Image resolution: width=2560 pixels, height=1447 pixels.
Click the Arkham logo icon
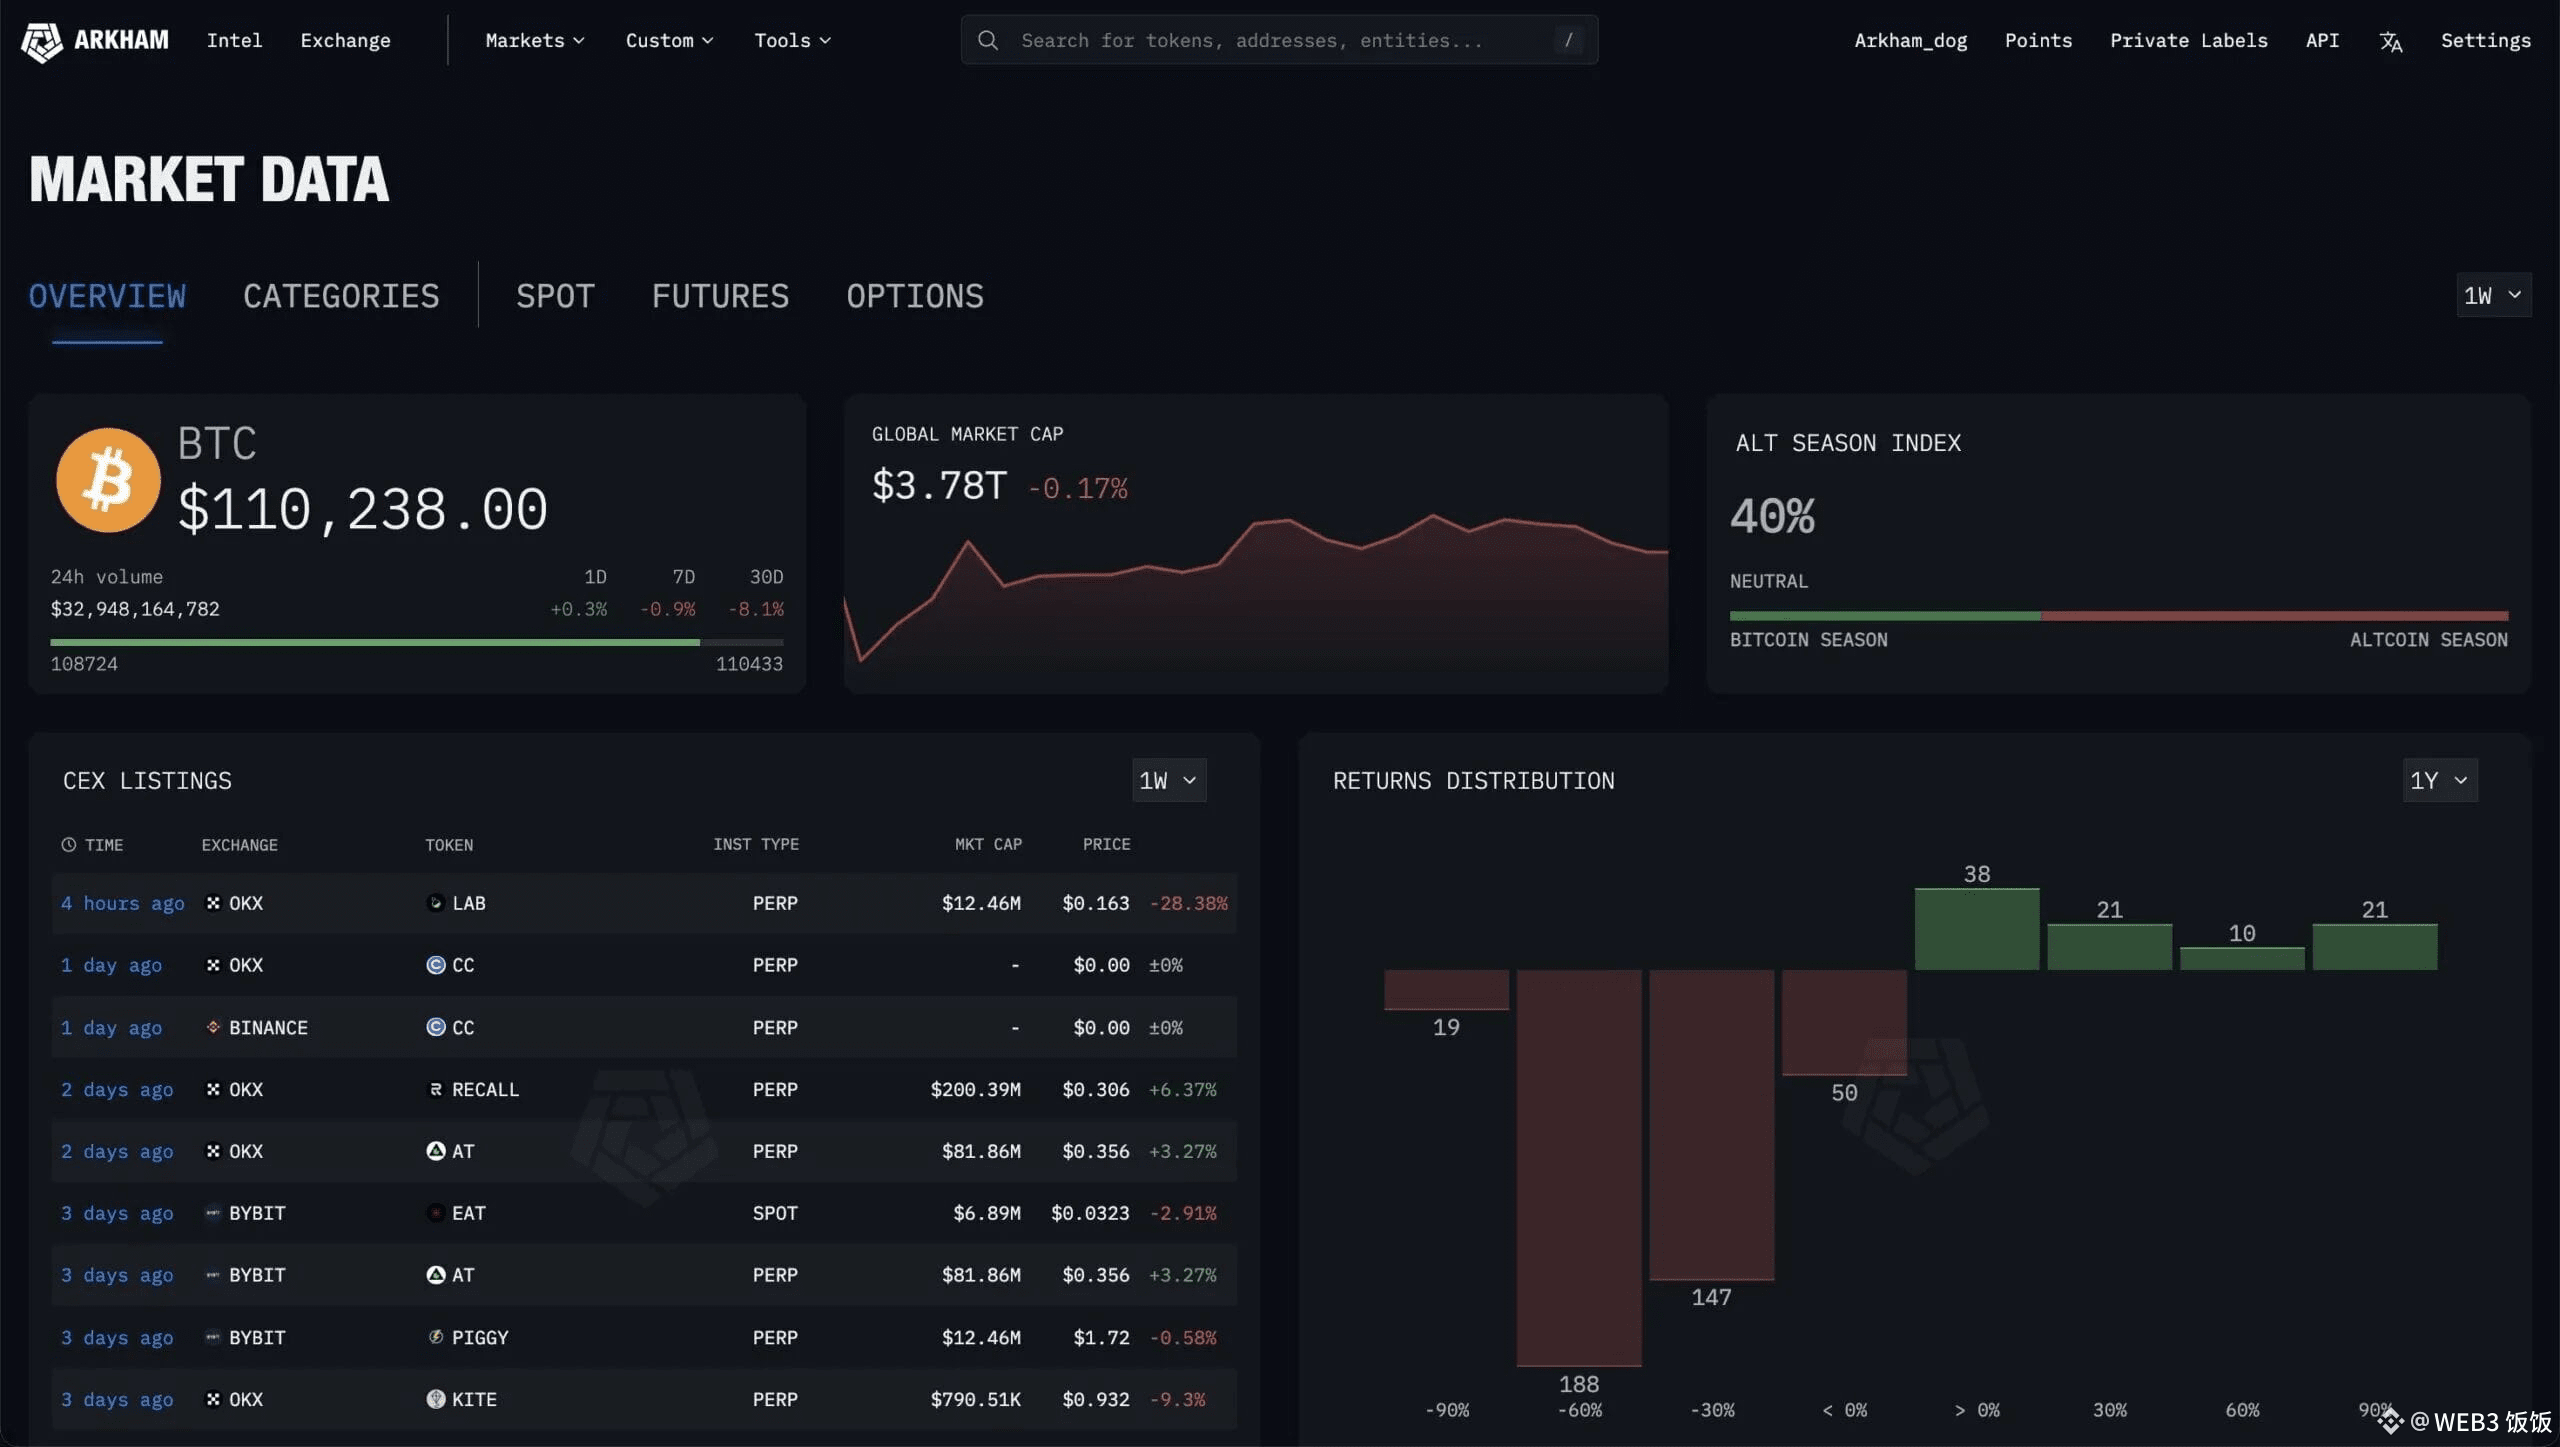(x=42, y=41)
